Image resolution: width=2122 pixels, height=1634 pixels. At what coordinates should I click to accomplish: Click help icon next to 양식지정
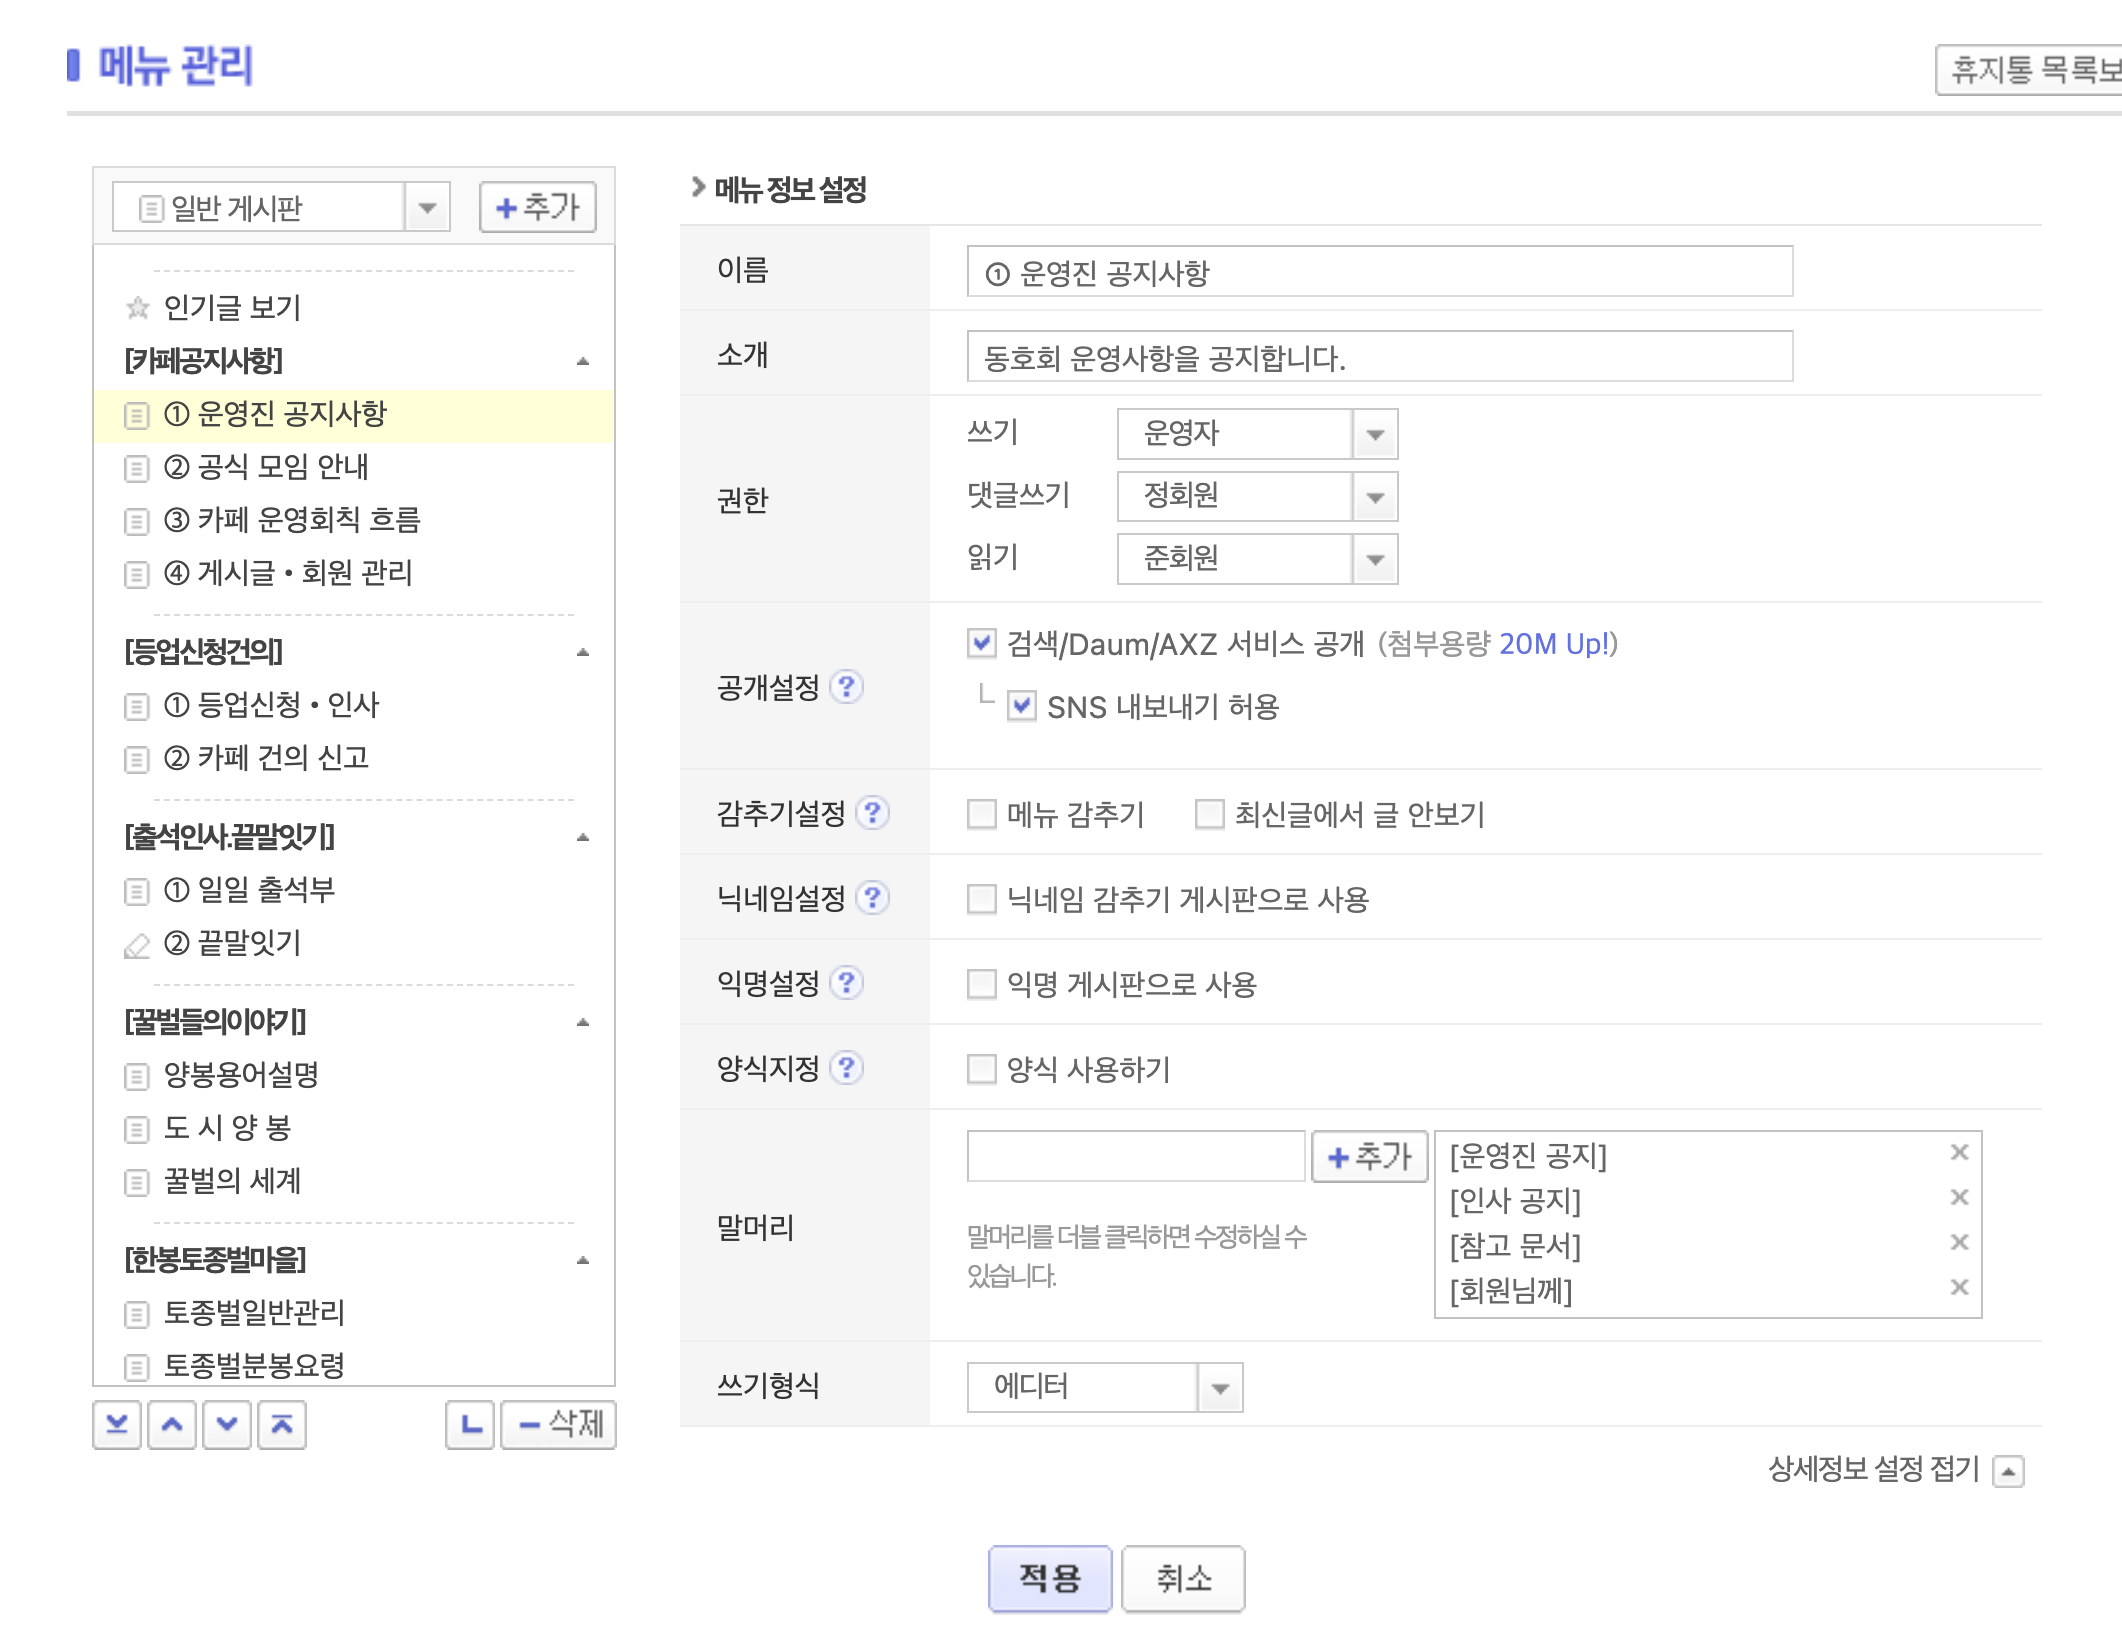847,1068
